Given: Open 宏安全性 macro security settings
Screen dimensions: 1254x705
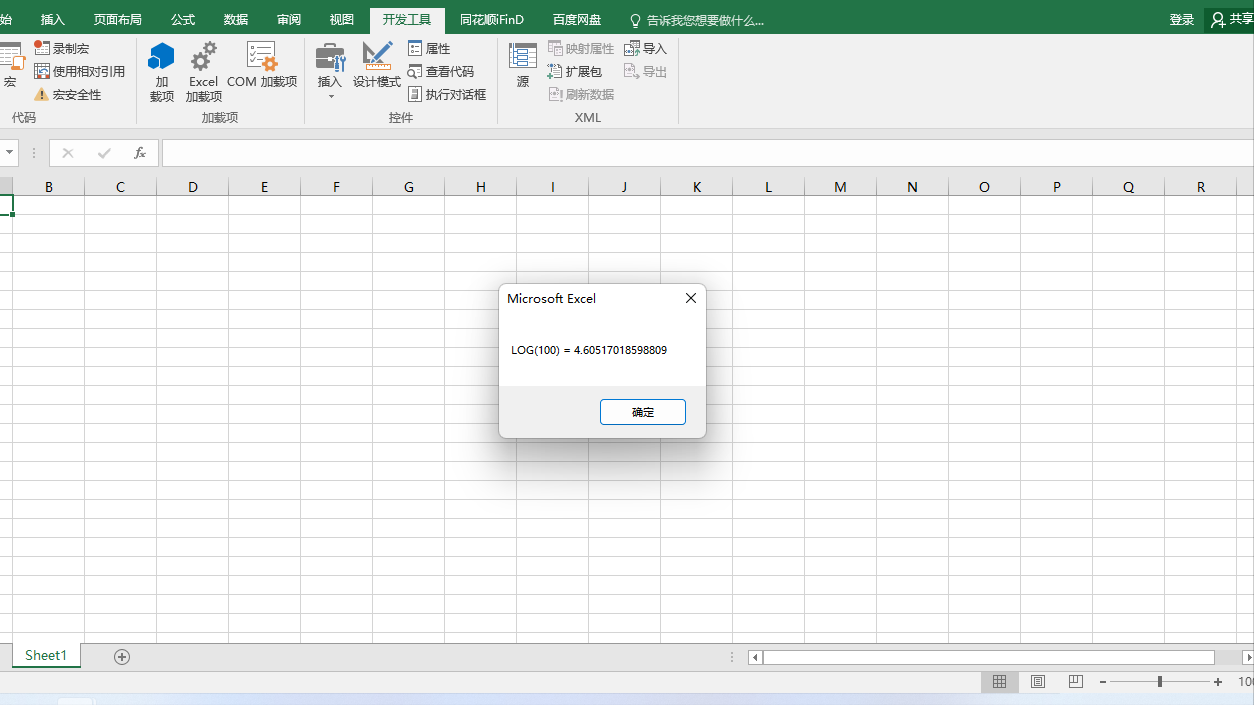Looking at the screenshot, I should [x=67, y=94].
